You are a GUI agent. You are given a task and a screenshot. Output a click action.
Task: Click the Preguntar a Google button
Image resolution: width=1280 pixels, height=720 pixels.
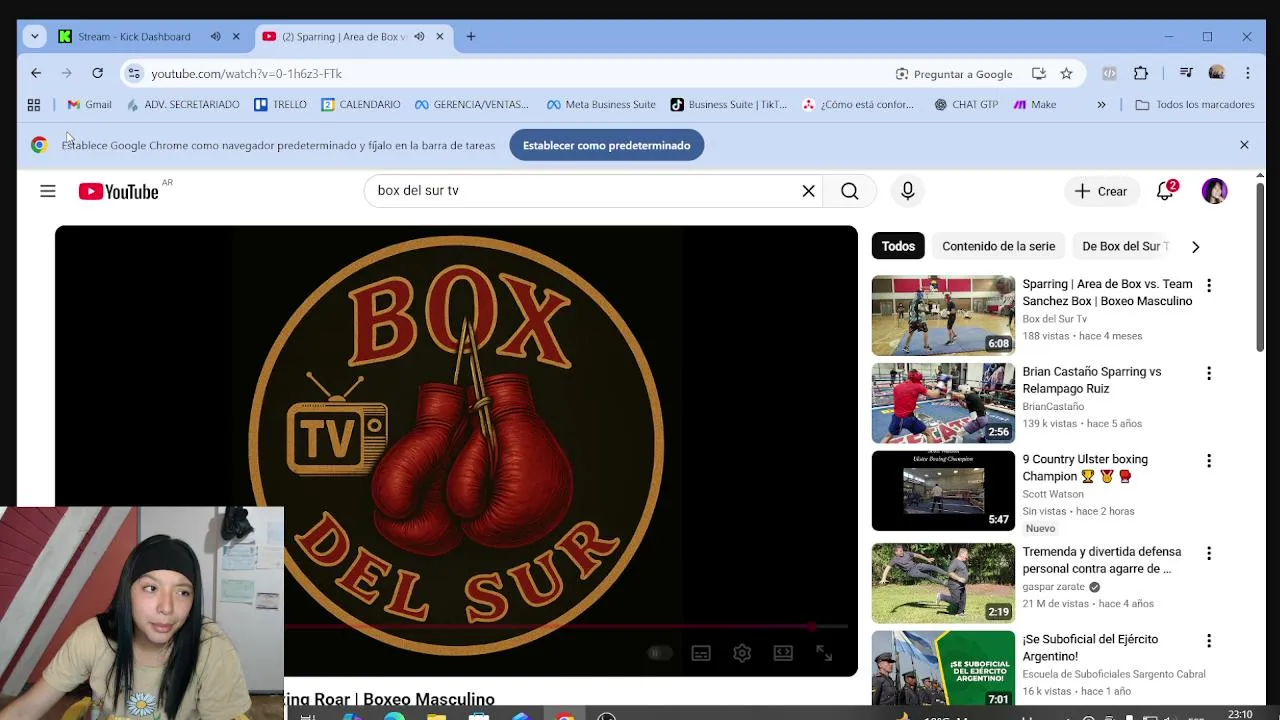click(x=954, y=73)
